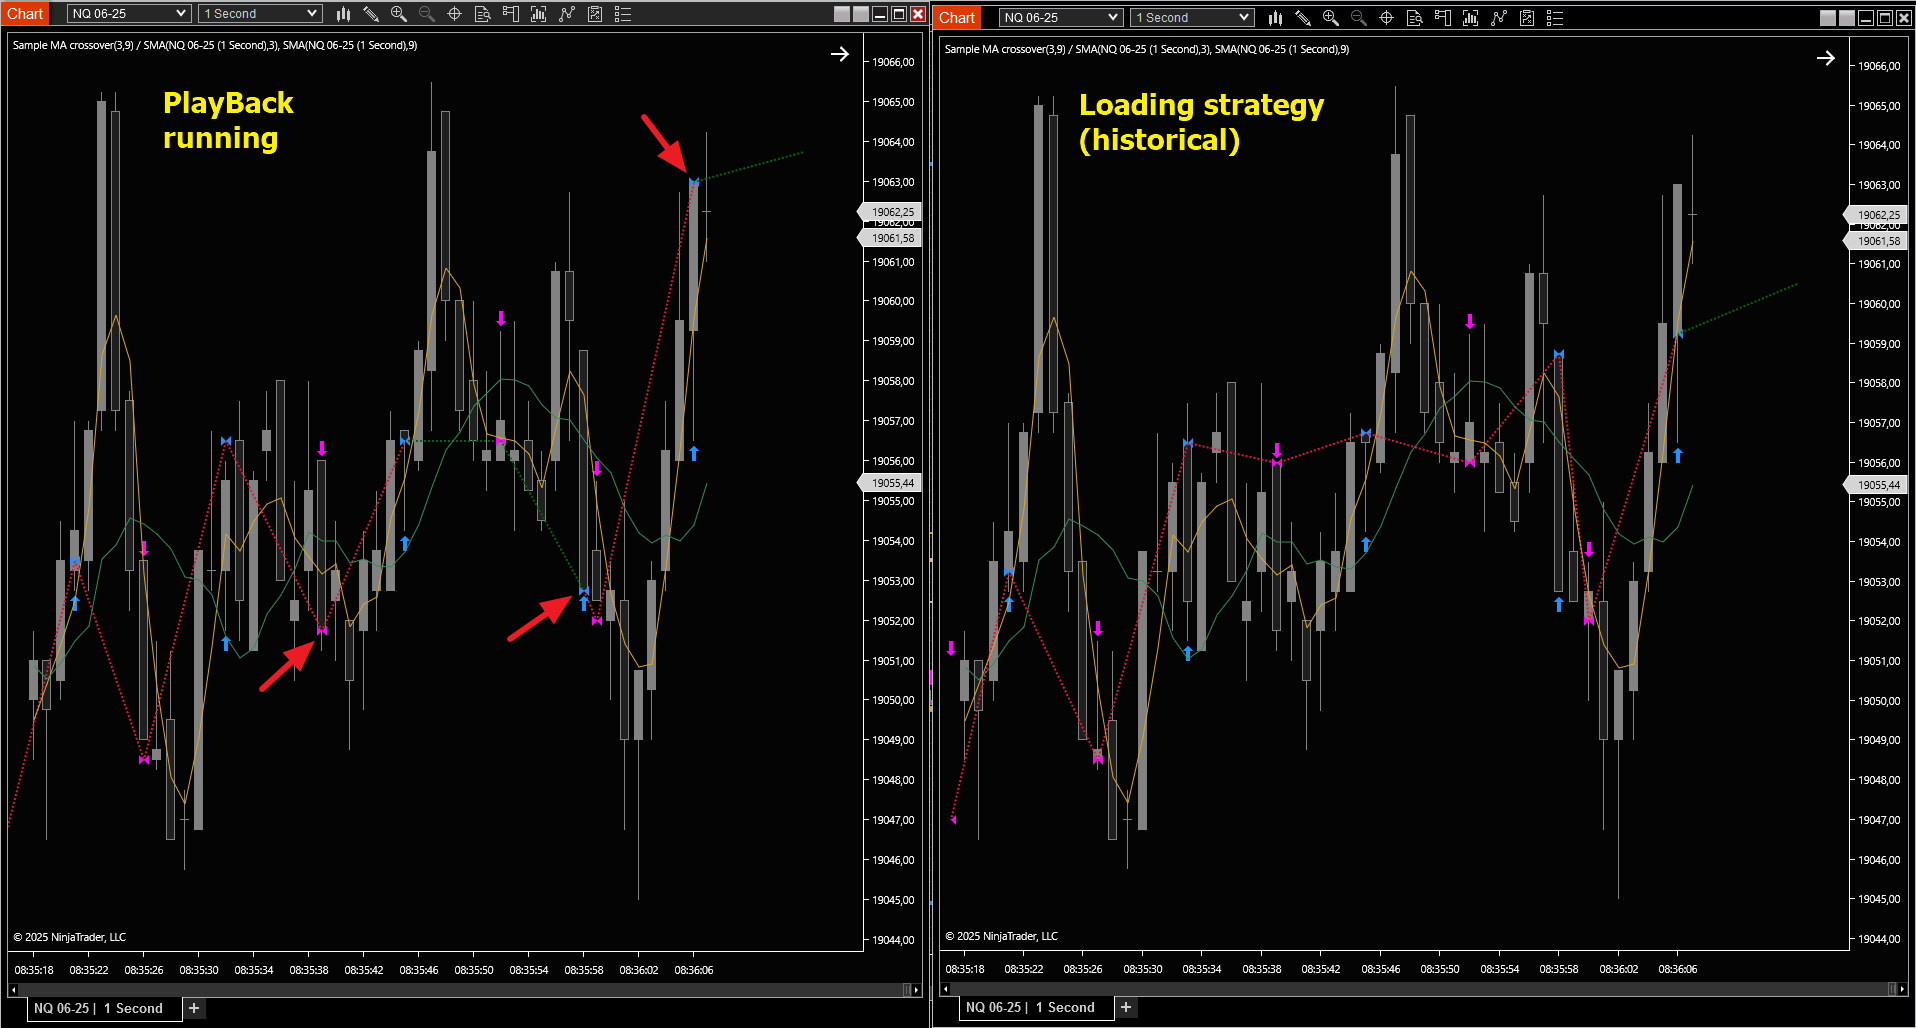Show the data box in right chart
This screenshot has width=1916, height=1028.
point(1415,18)
